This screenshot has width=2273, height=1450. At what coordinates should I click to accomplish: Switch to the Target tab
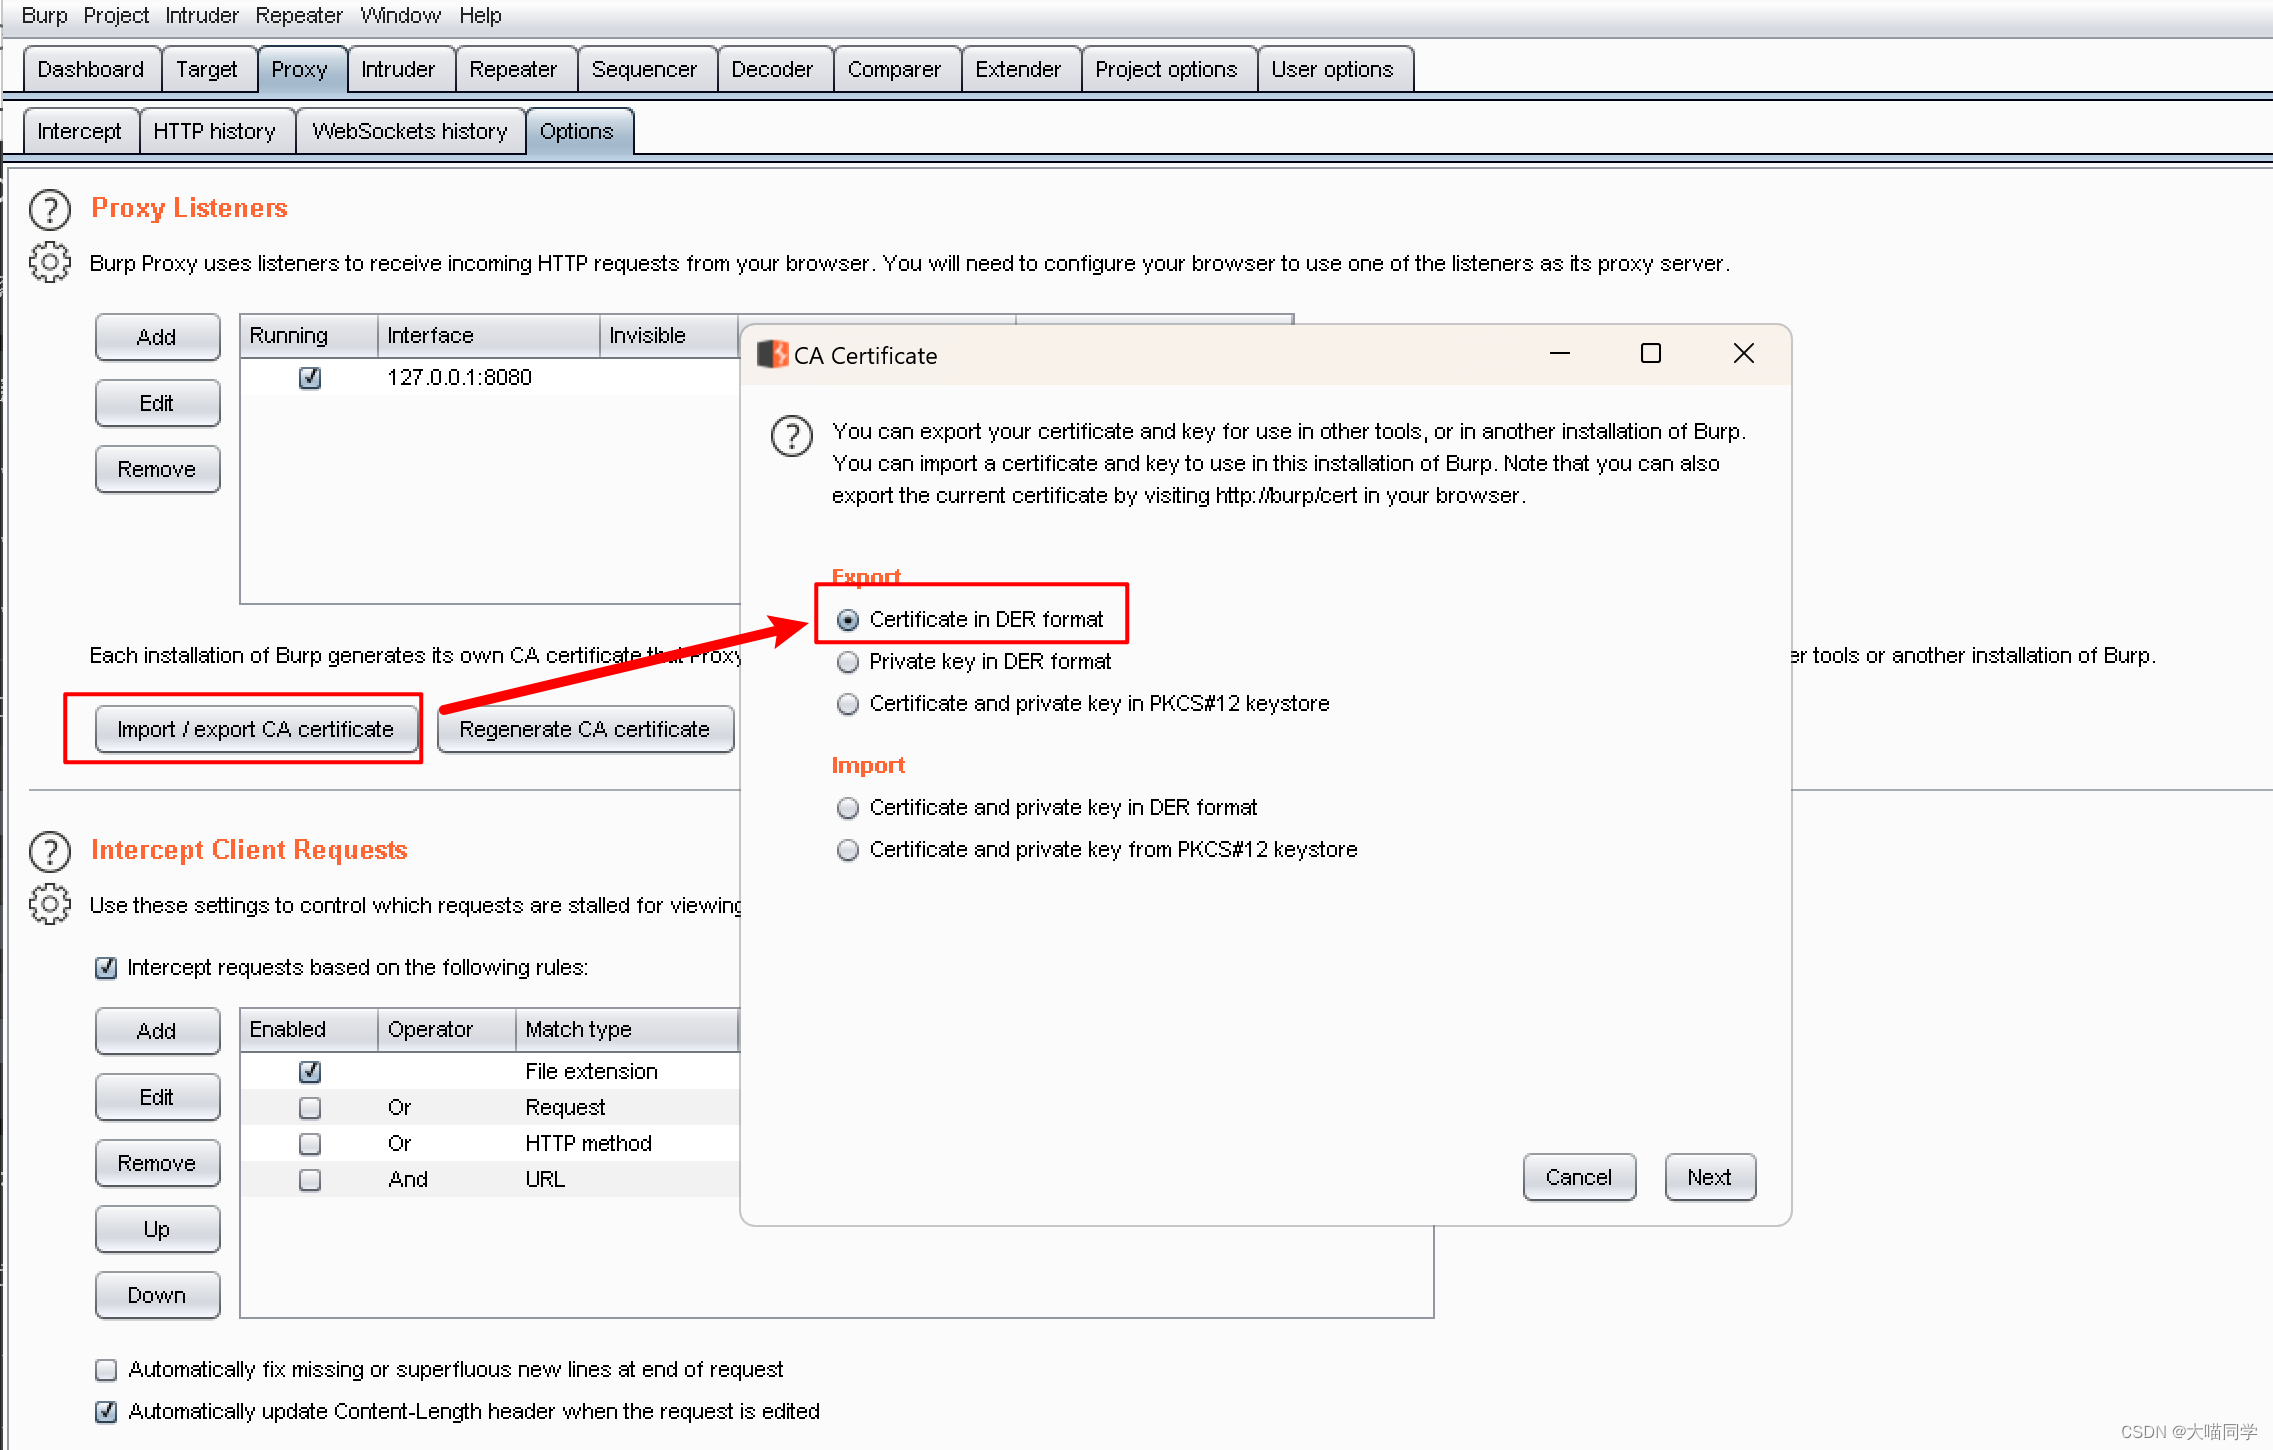tap(207, 69)
